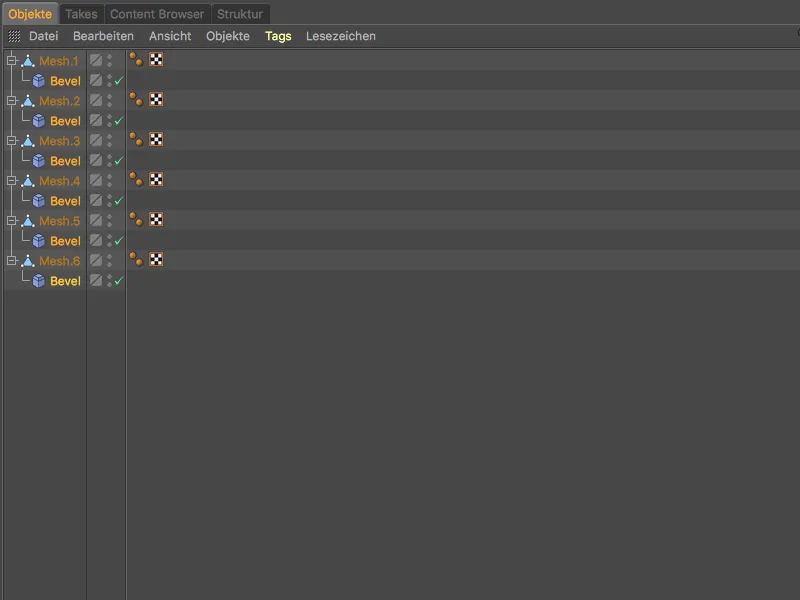The image size is (800, 600).
Task: Select the Phong tag on Mesh.5
Action: click(136, 219)
